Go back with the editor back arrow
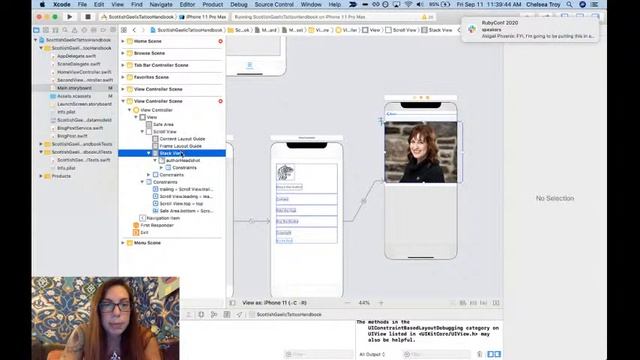Image resolution: width=640 pixels, height=360 pixels. click(134, 30)
